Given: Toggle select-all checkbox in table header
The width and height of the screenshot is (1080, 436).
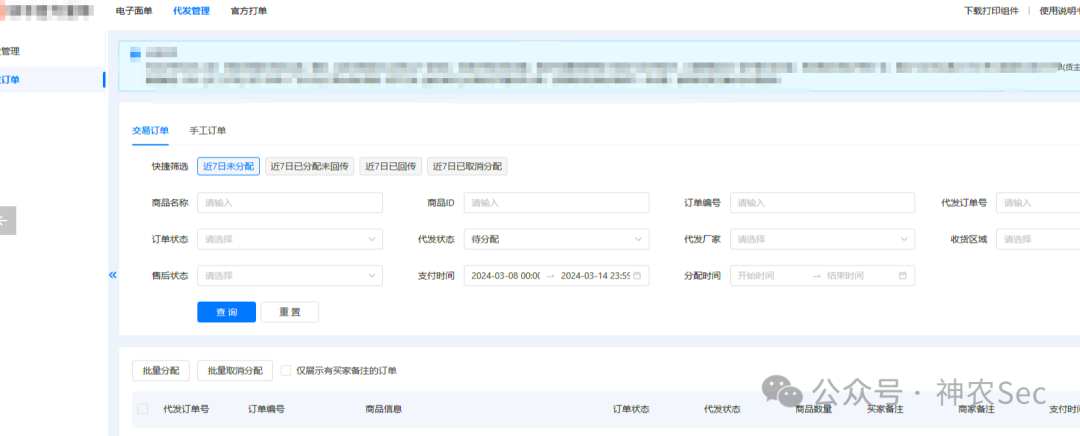Looking at the screenshot, I should point(143,409).
